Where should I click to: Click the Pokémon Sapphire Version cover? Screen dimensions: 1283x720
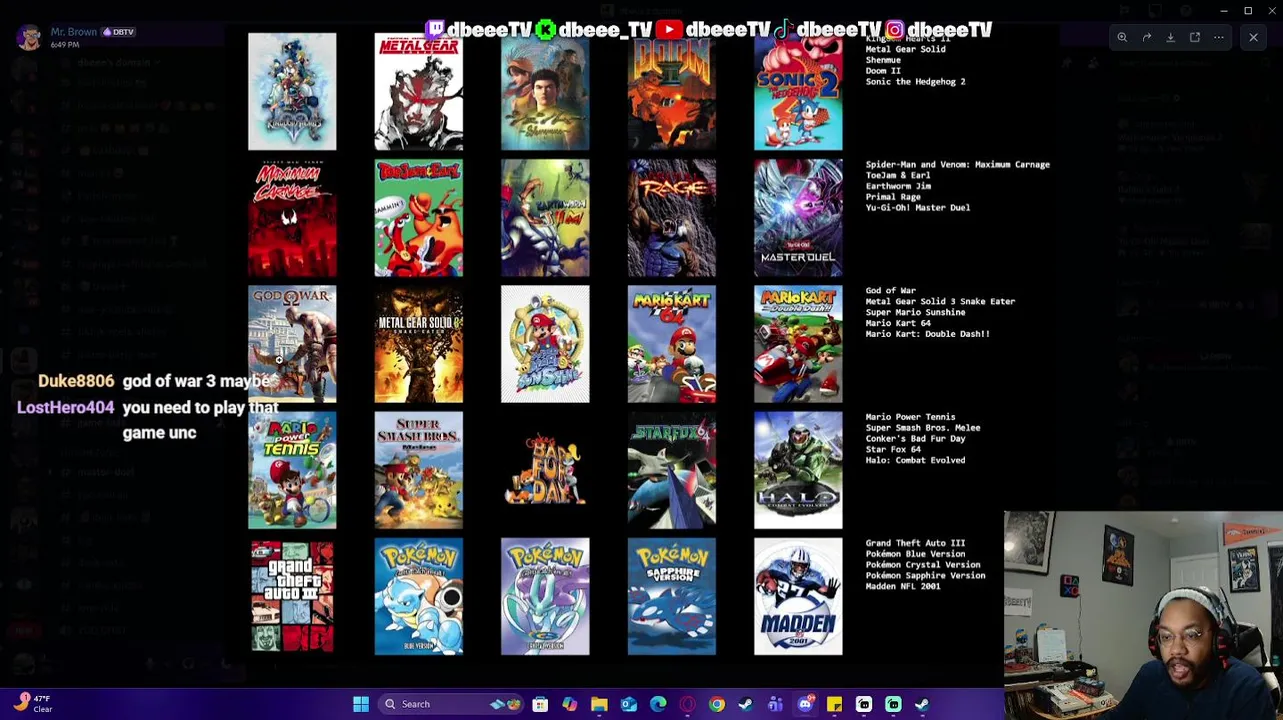pos(672,597)
